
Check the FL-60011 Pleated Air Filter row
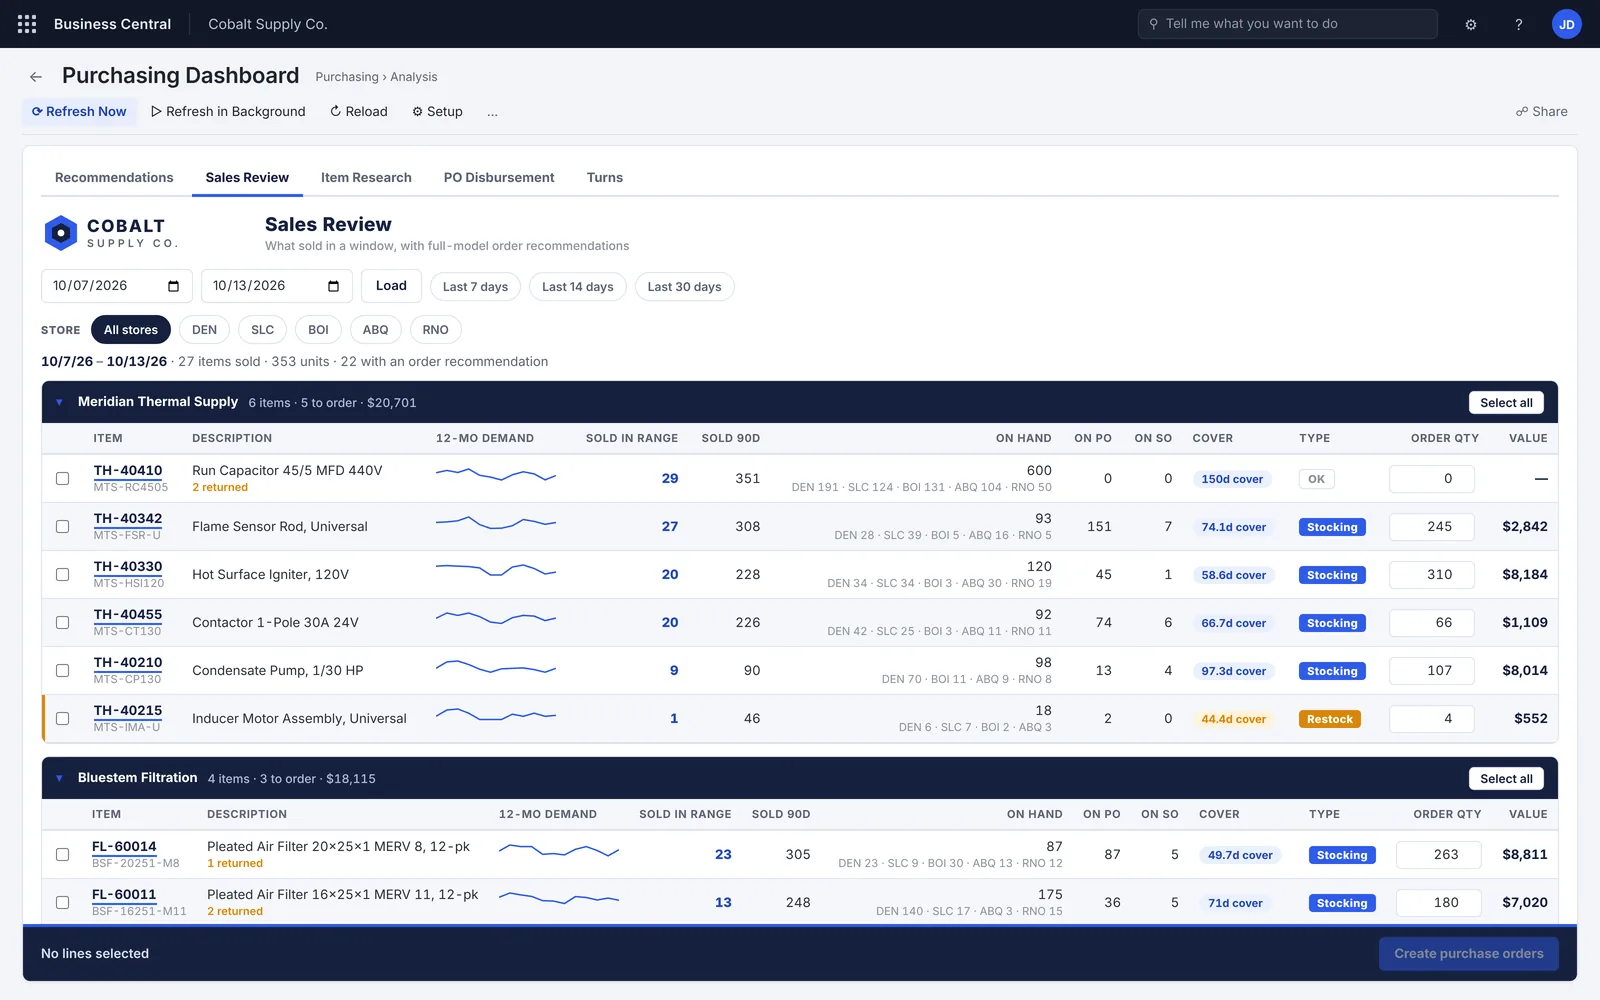[62, 903]
